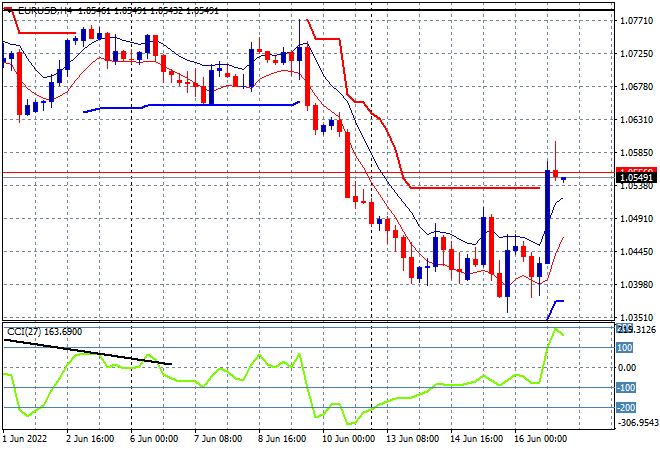Click the CCI -200 level label
Screen dimensions: 660x450
click(x=626, y=407)
